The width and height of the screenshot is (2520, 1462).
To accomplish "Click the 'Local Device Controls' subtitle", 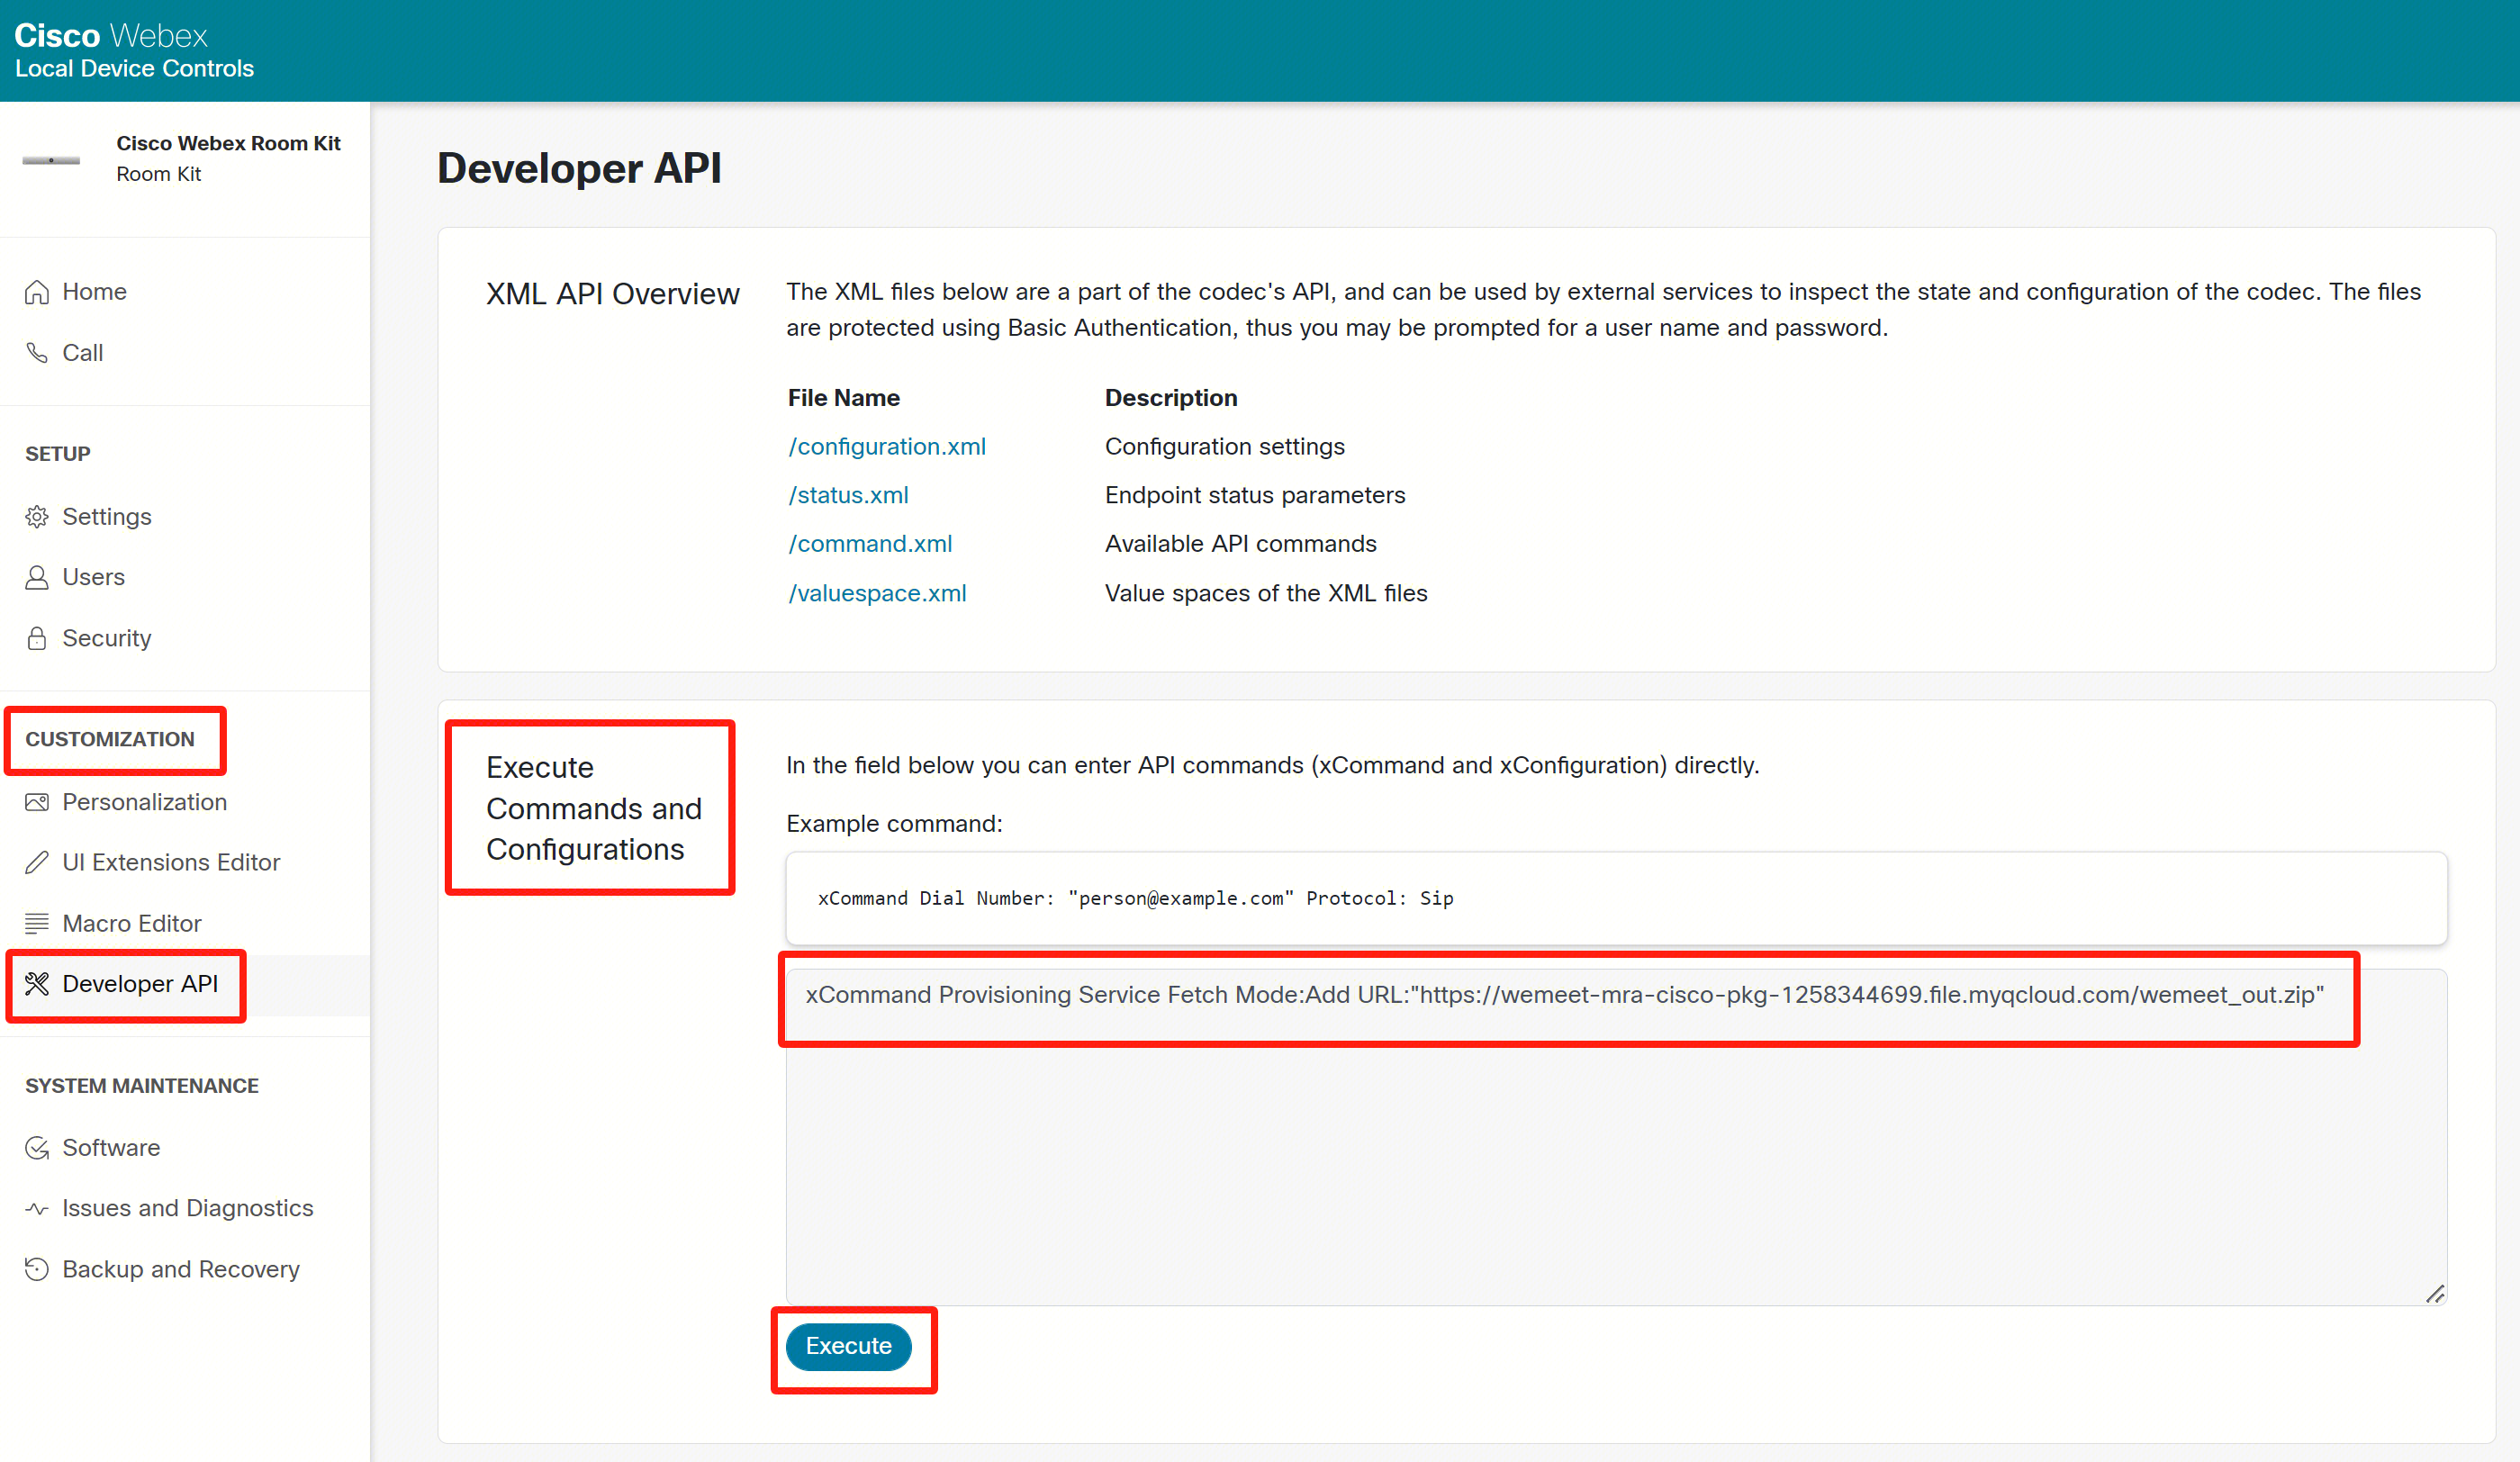I will click(134, 69).
